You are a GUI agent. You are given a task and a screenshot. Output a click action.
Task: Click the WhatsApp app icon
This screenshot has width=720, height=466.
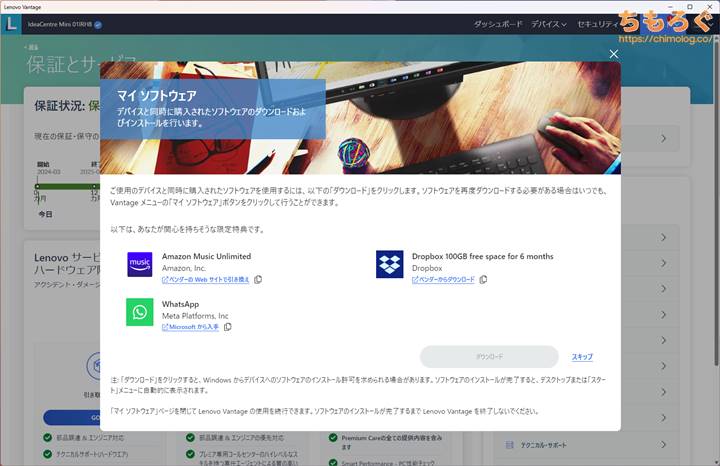tap(140, 312)
